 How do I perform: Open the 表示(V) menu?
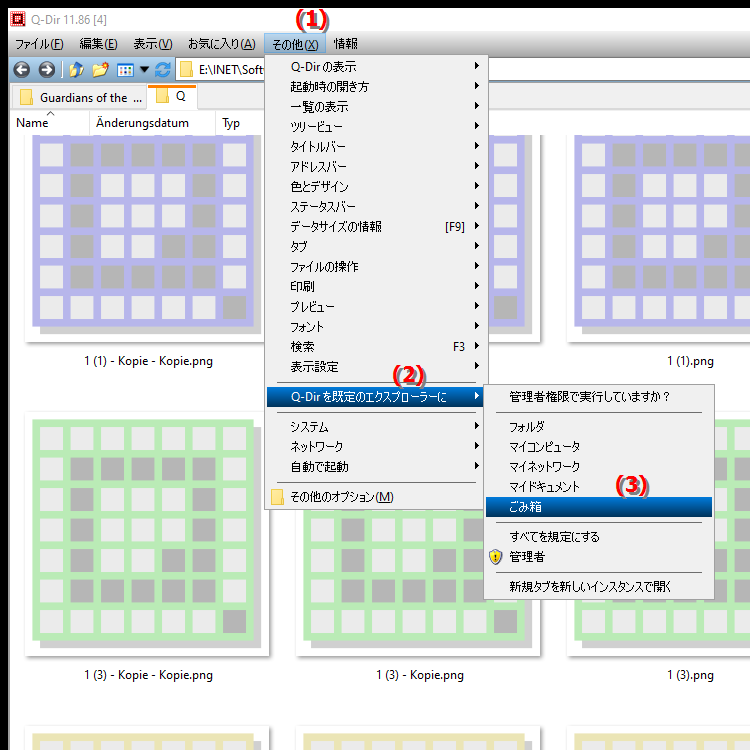153,44
